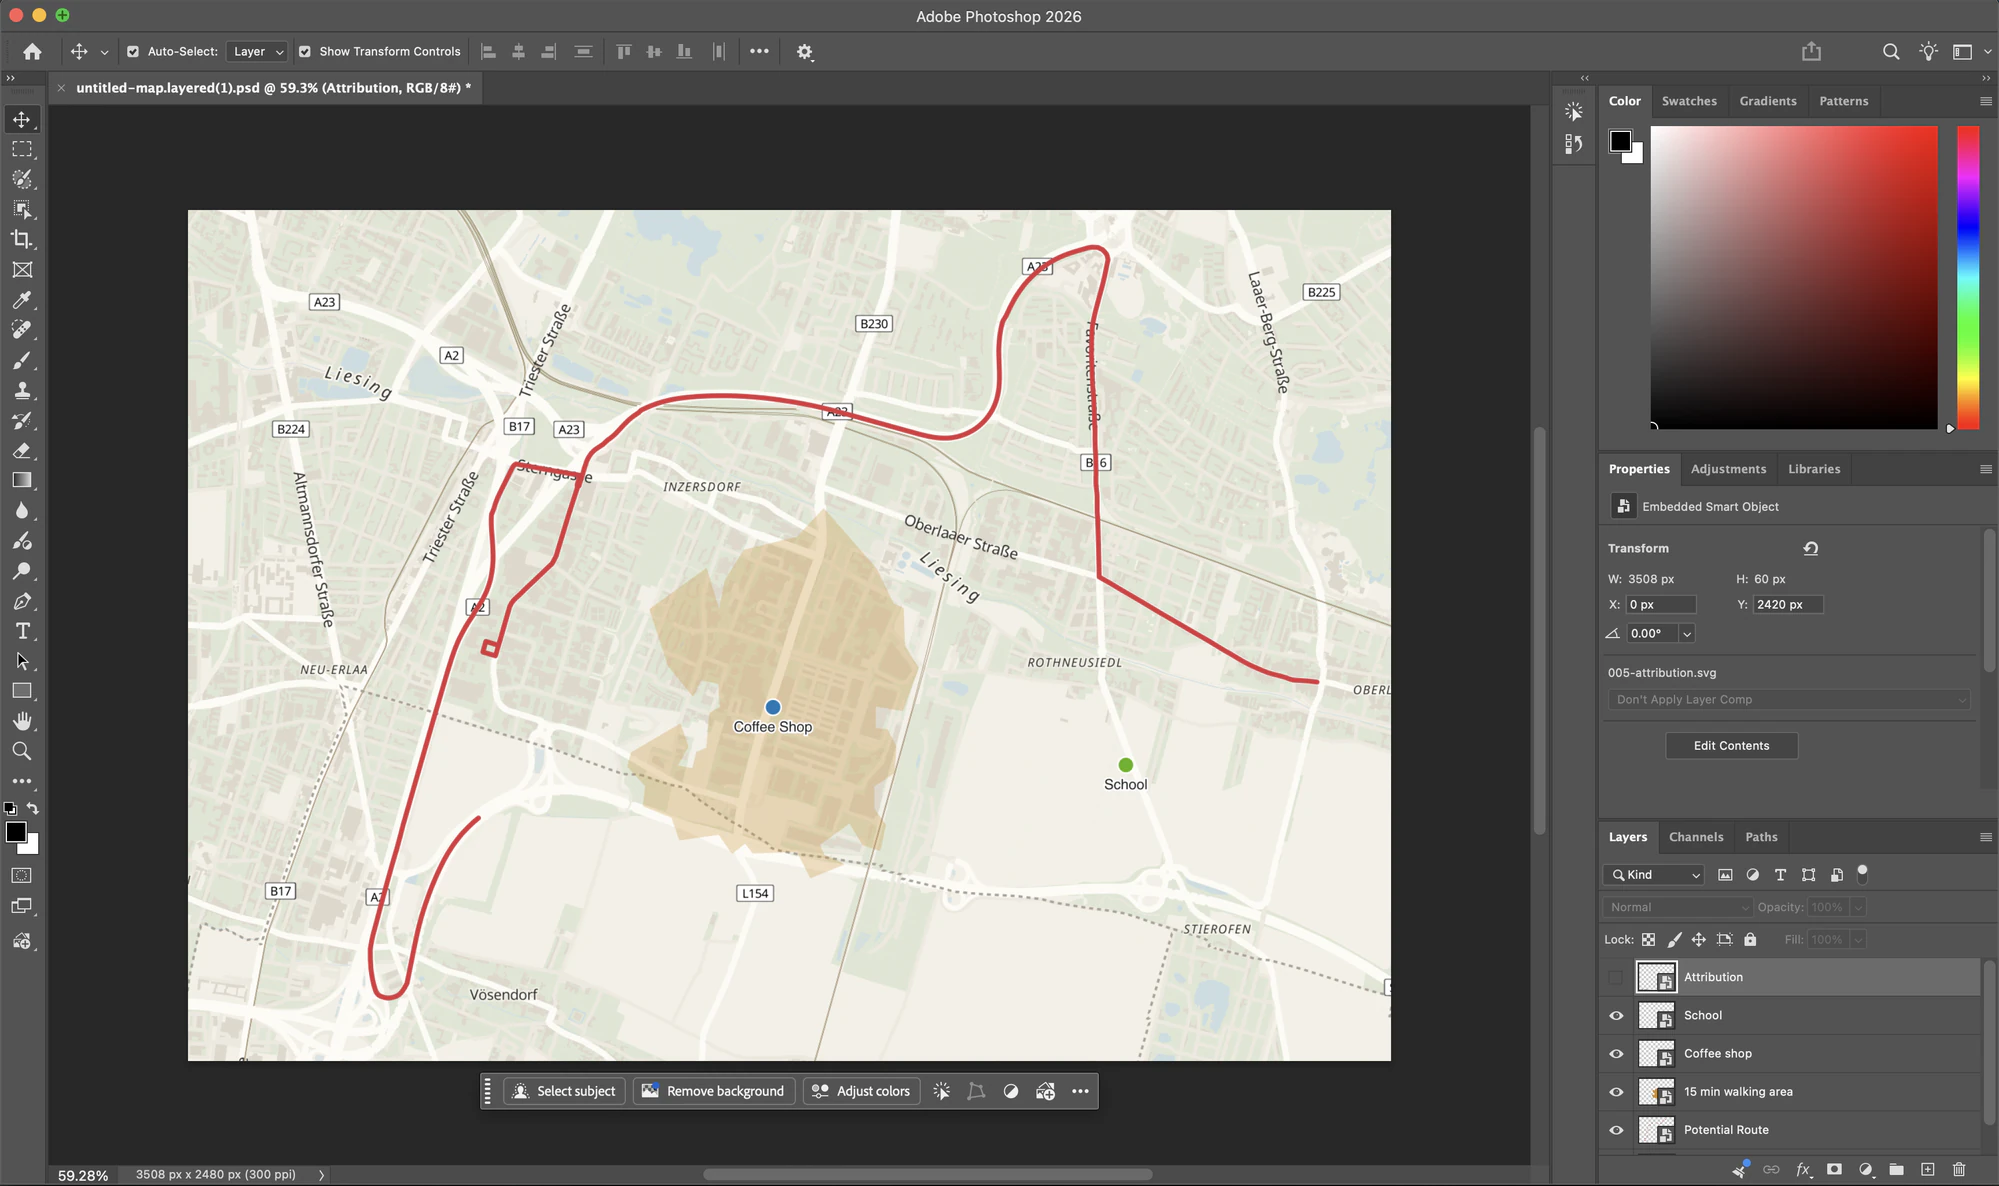Image resolution: width=1999 pixels, height=1186 pixels.
Task: Hide the School layer
Action: pyautogui.click(x=1616, y=1015)
